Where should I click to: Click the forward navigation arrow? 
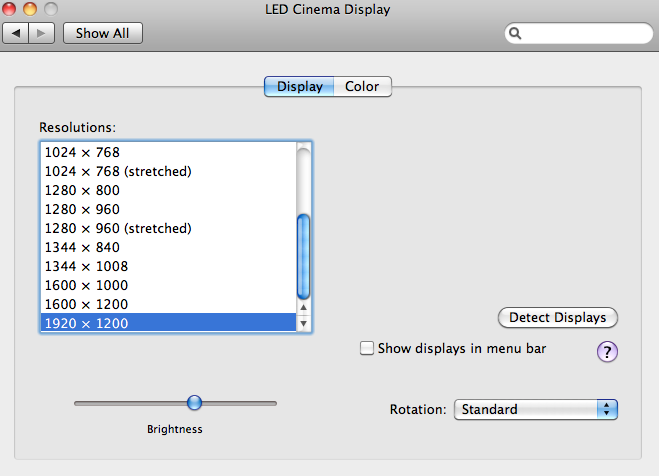(42, 33)
